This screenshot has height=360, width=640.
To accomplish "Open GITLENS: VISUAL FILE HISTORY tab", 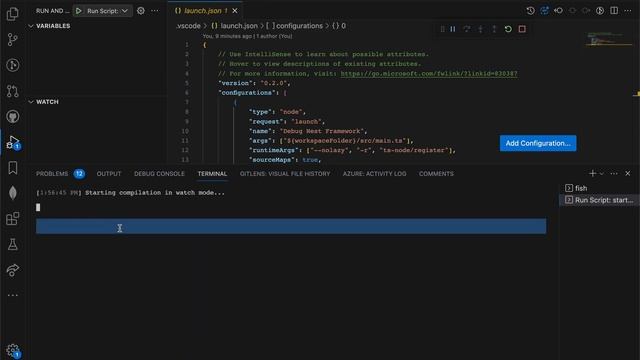I will point(285,174).
